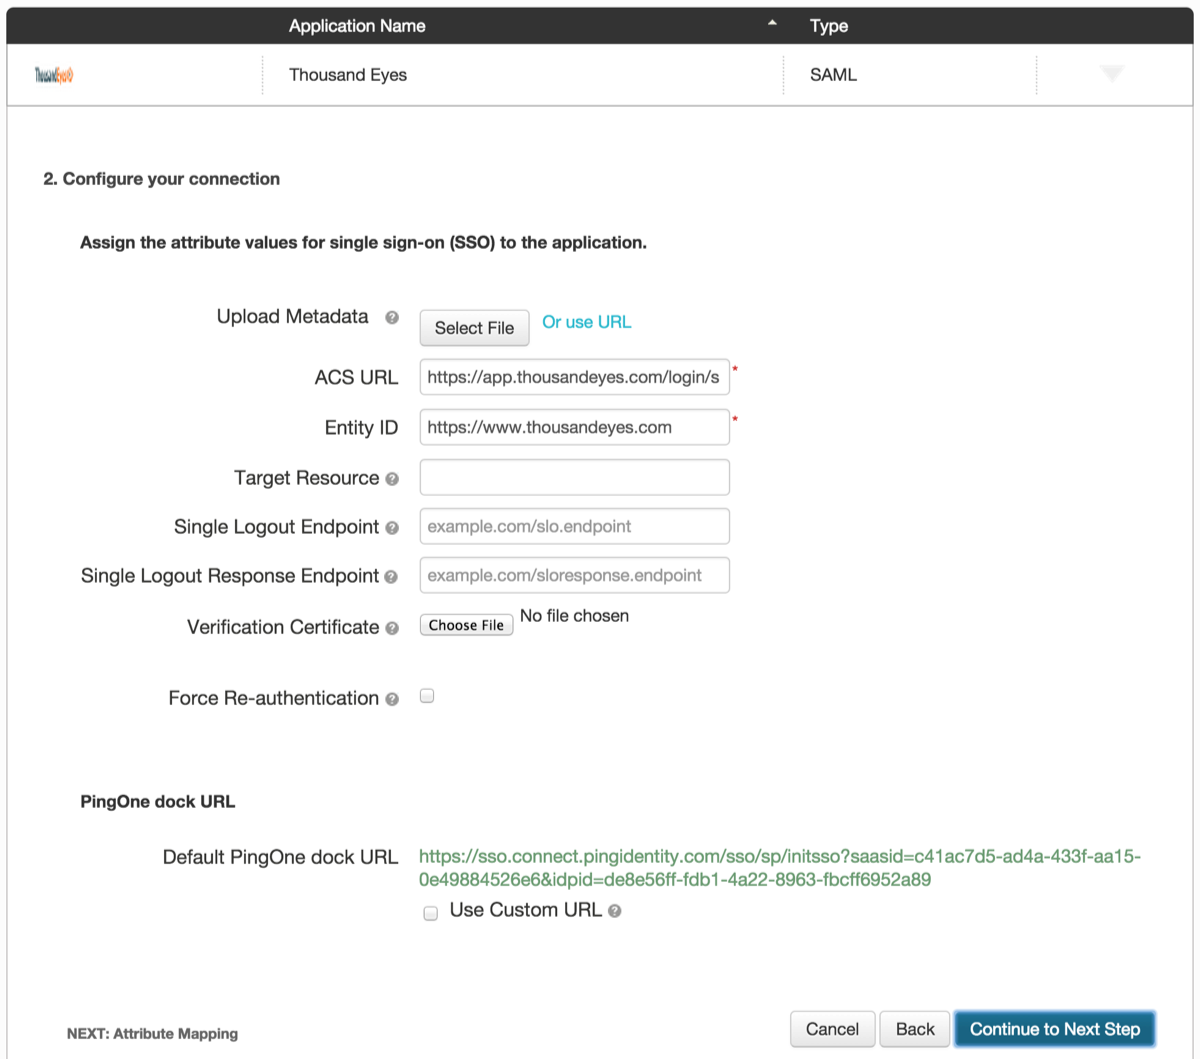Show Target Resource help tooltip icon
Screen dimensions: 1200x1059
tap(392, 479)
